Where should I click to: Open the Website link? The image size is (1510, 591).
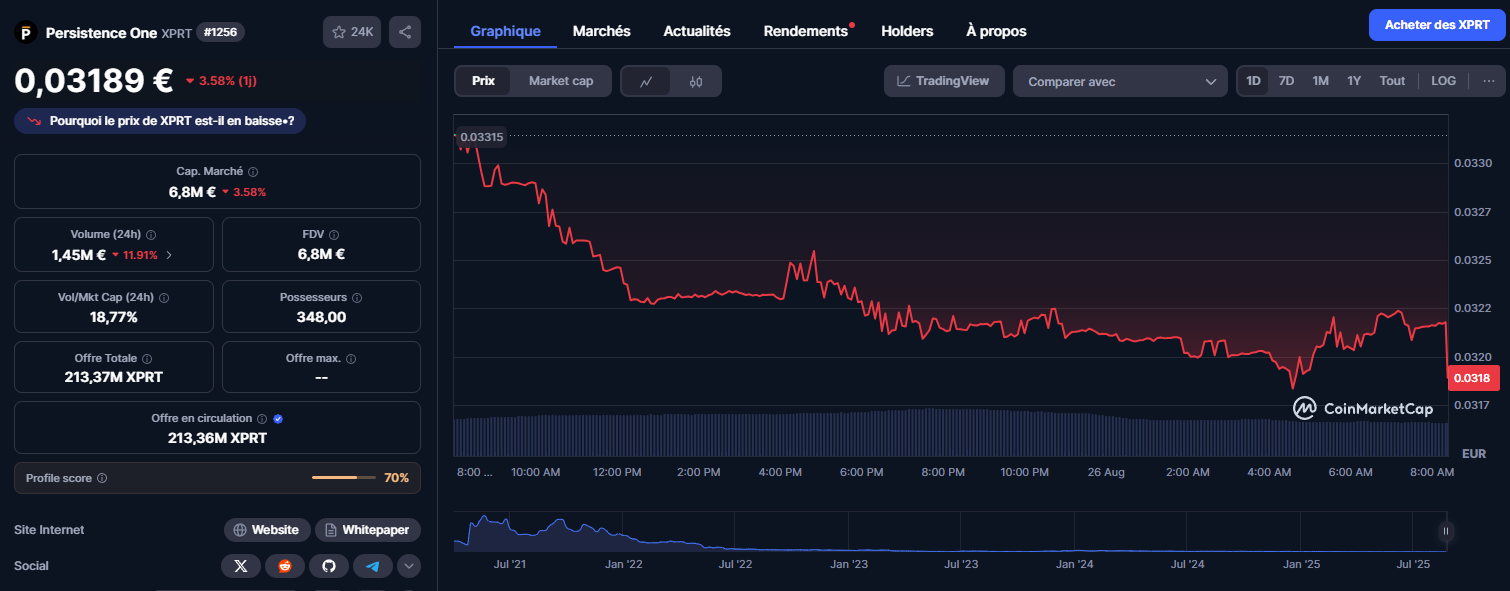click(x=267, y=530)
